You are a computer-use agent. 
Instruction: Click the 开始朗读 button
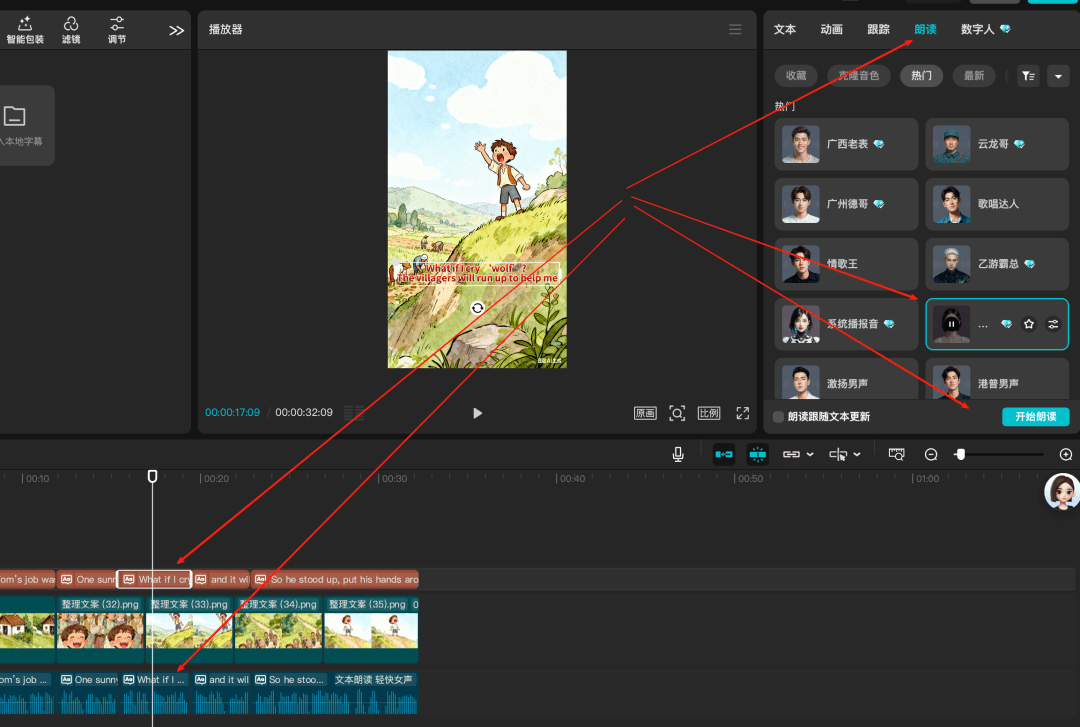point(1035,417)
